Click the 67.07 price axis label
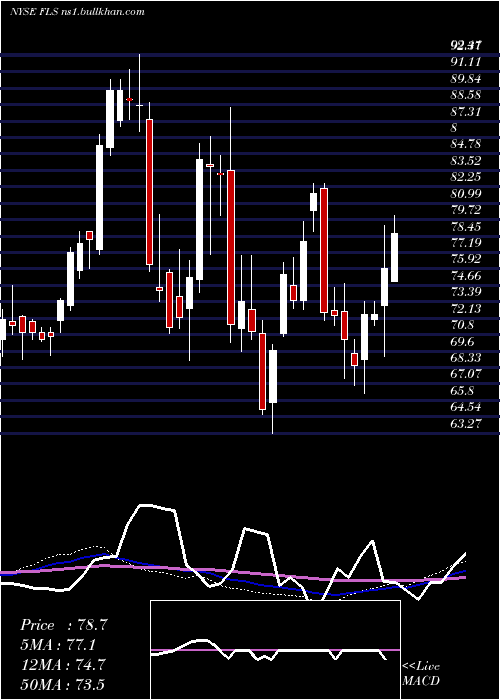 pos(465,375)
